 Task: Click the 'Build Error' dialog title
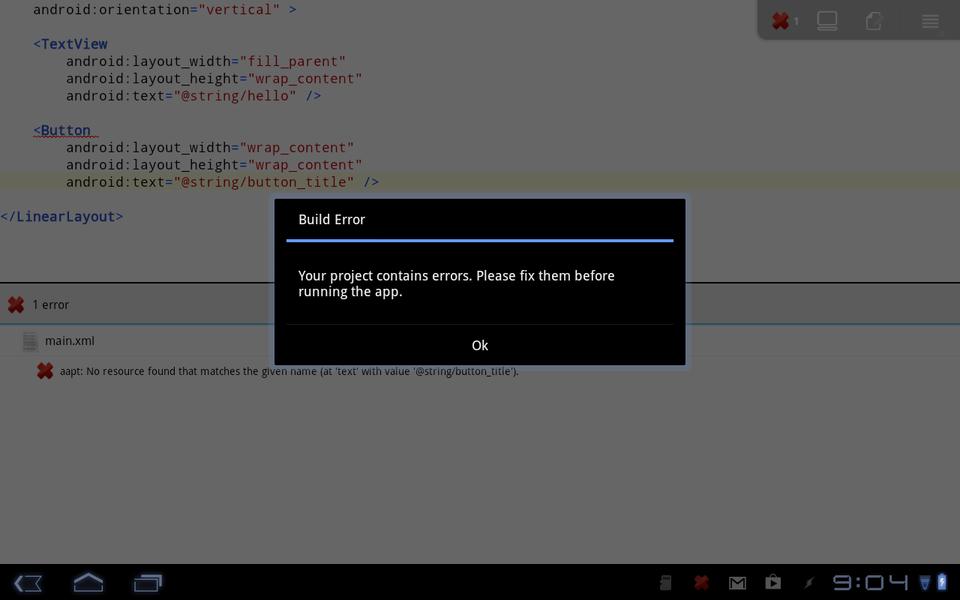pos(331,219)
